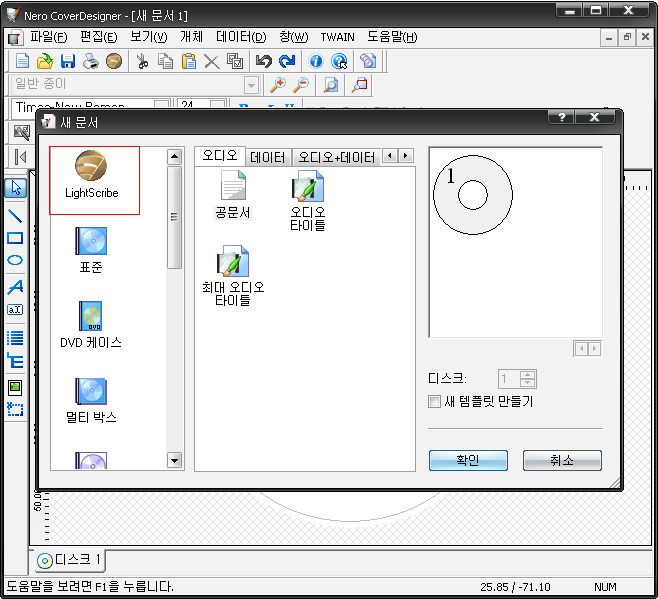The image size is (658, 599).
Task: Click the Print toolbar icon
Action: (91, 61)
